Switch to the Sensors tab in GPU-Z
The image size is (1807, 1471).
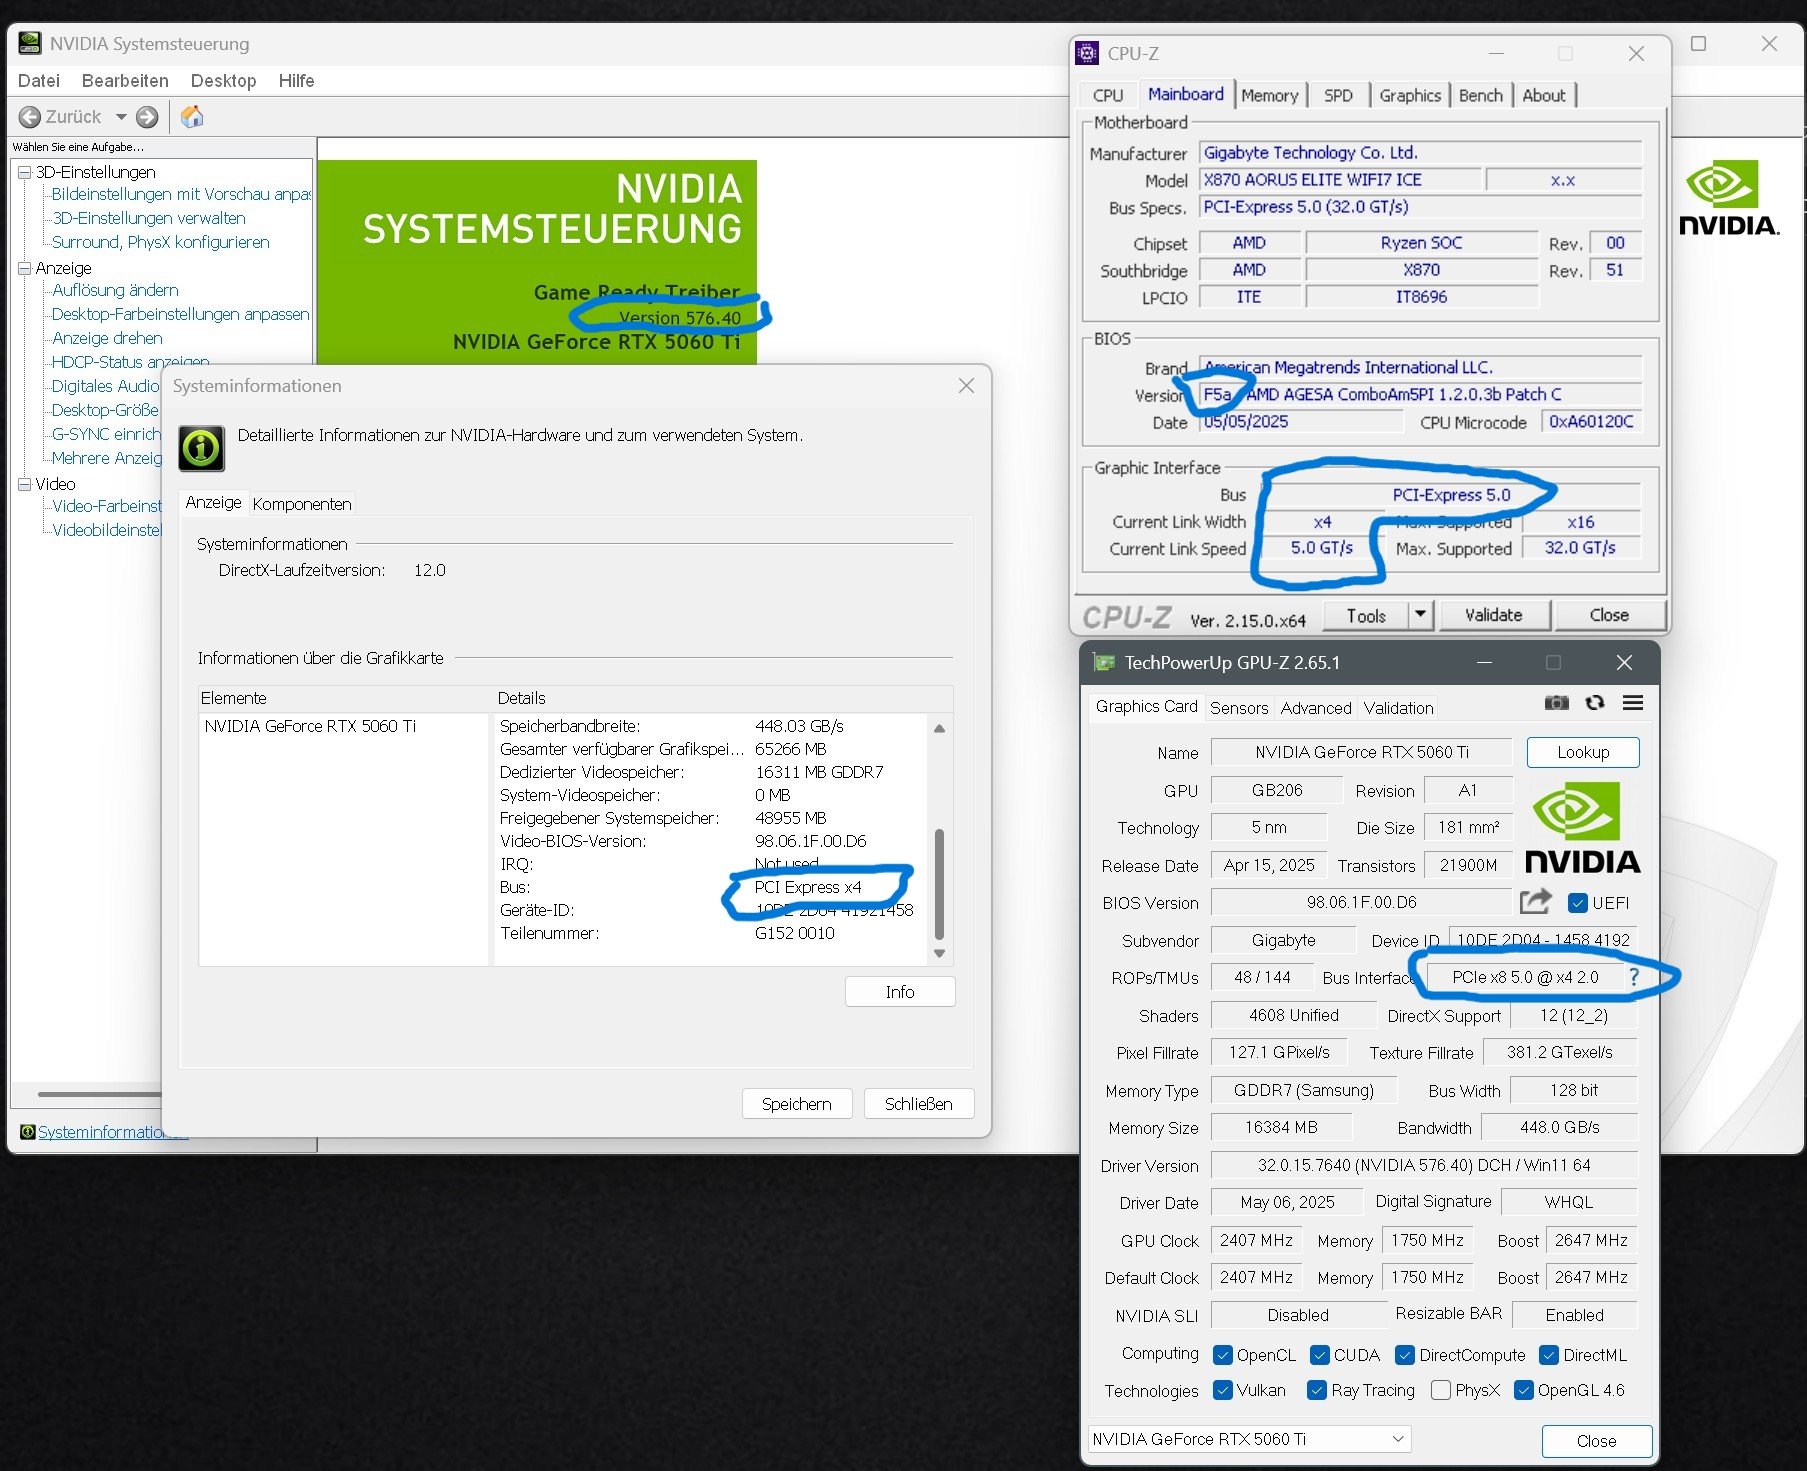pyautogui.click(x=1239, y=708)
